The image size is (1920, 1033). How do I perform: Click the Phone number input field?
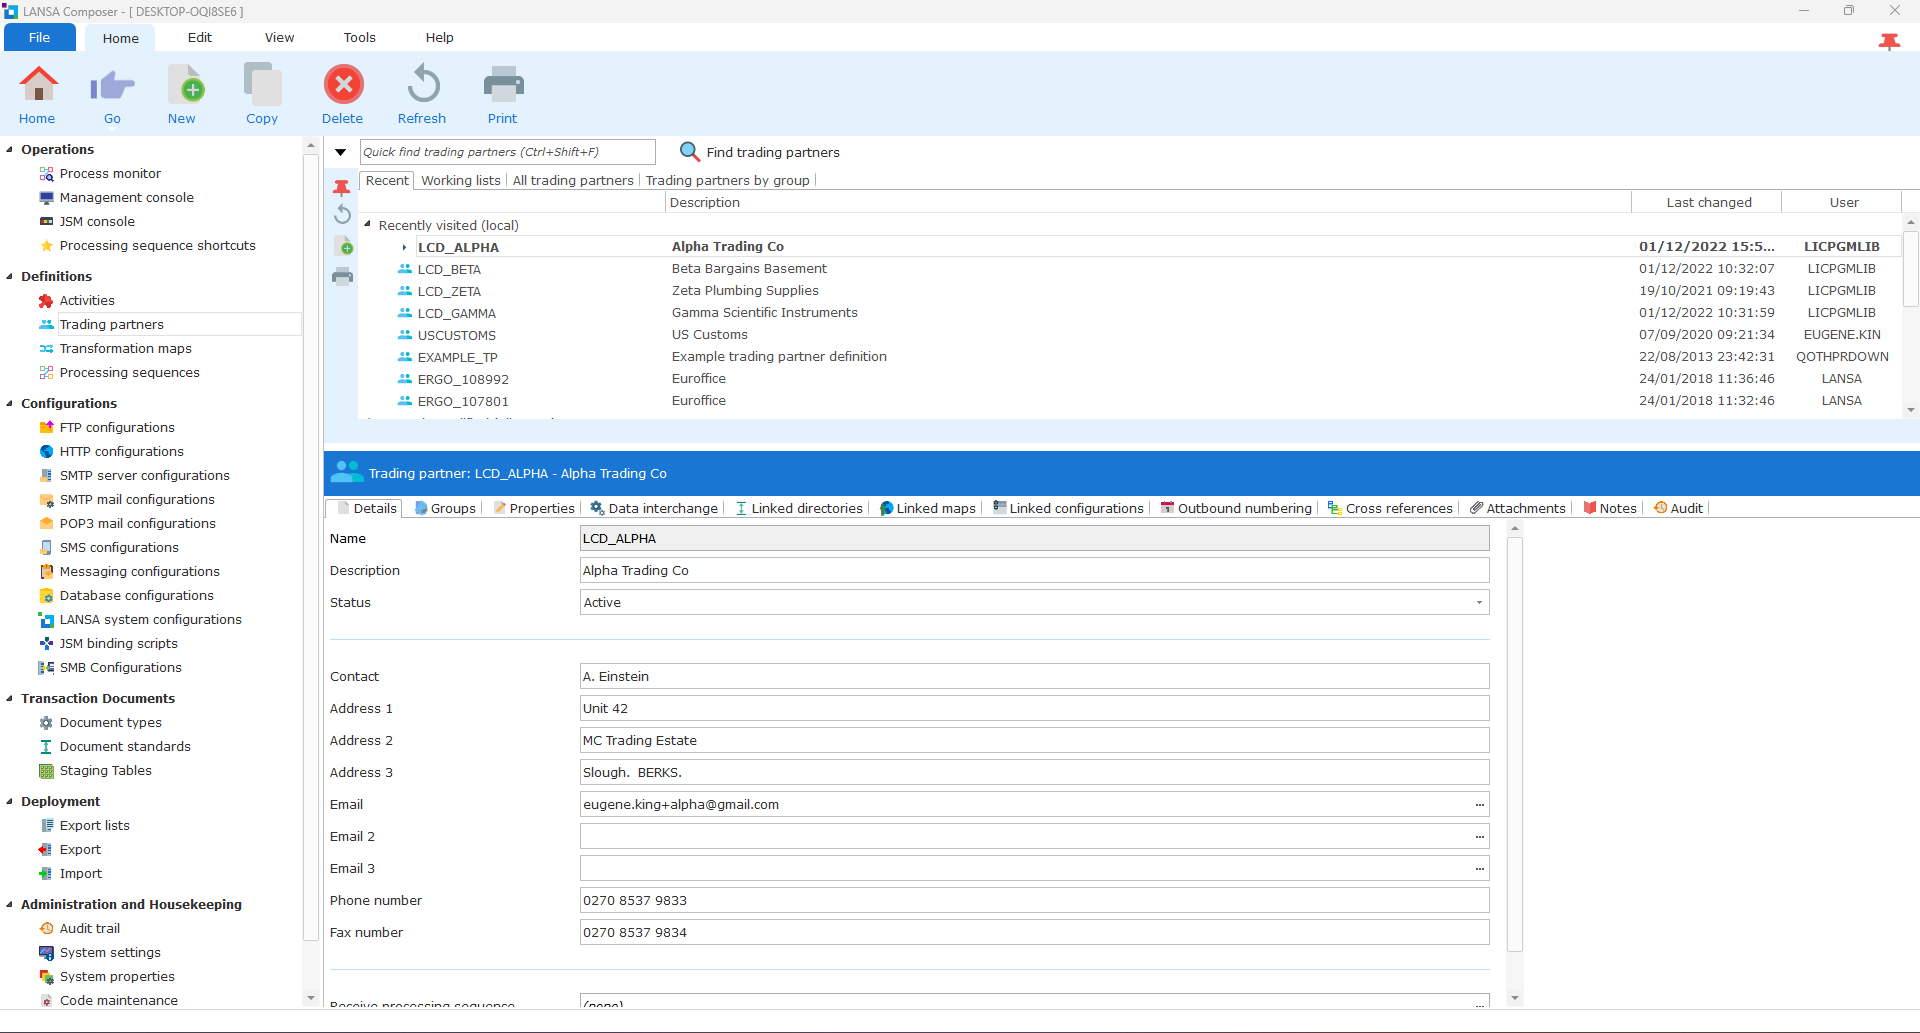click(x=1034, y=900)
